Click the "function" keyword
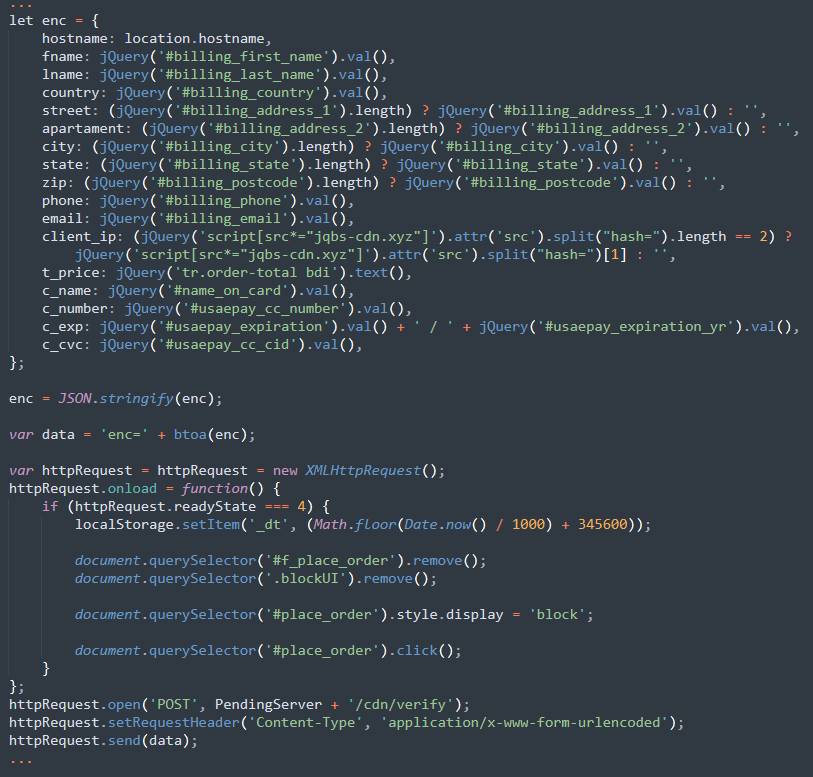813x777 pixels. pyautogui.click(x=215, y=489)
